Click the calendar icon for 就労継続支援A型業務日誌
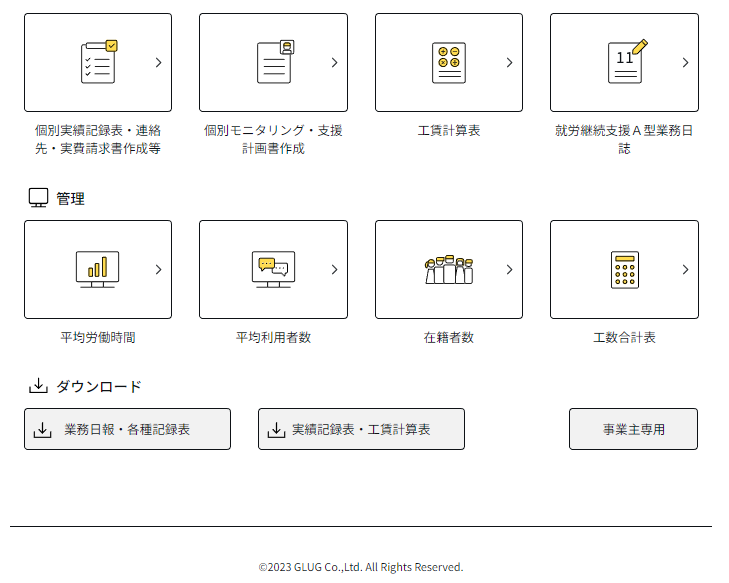729x583 pixels. (x=626, y=62)
